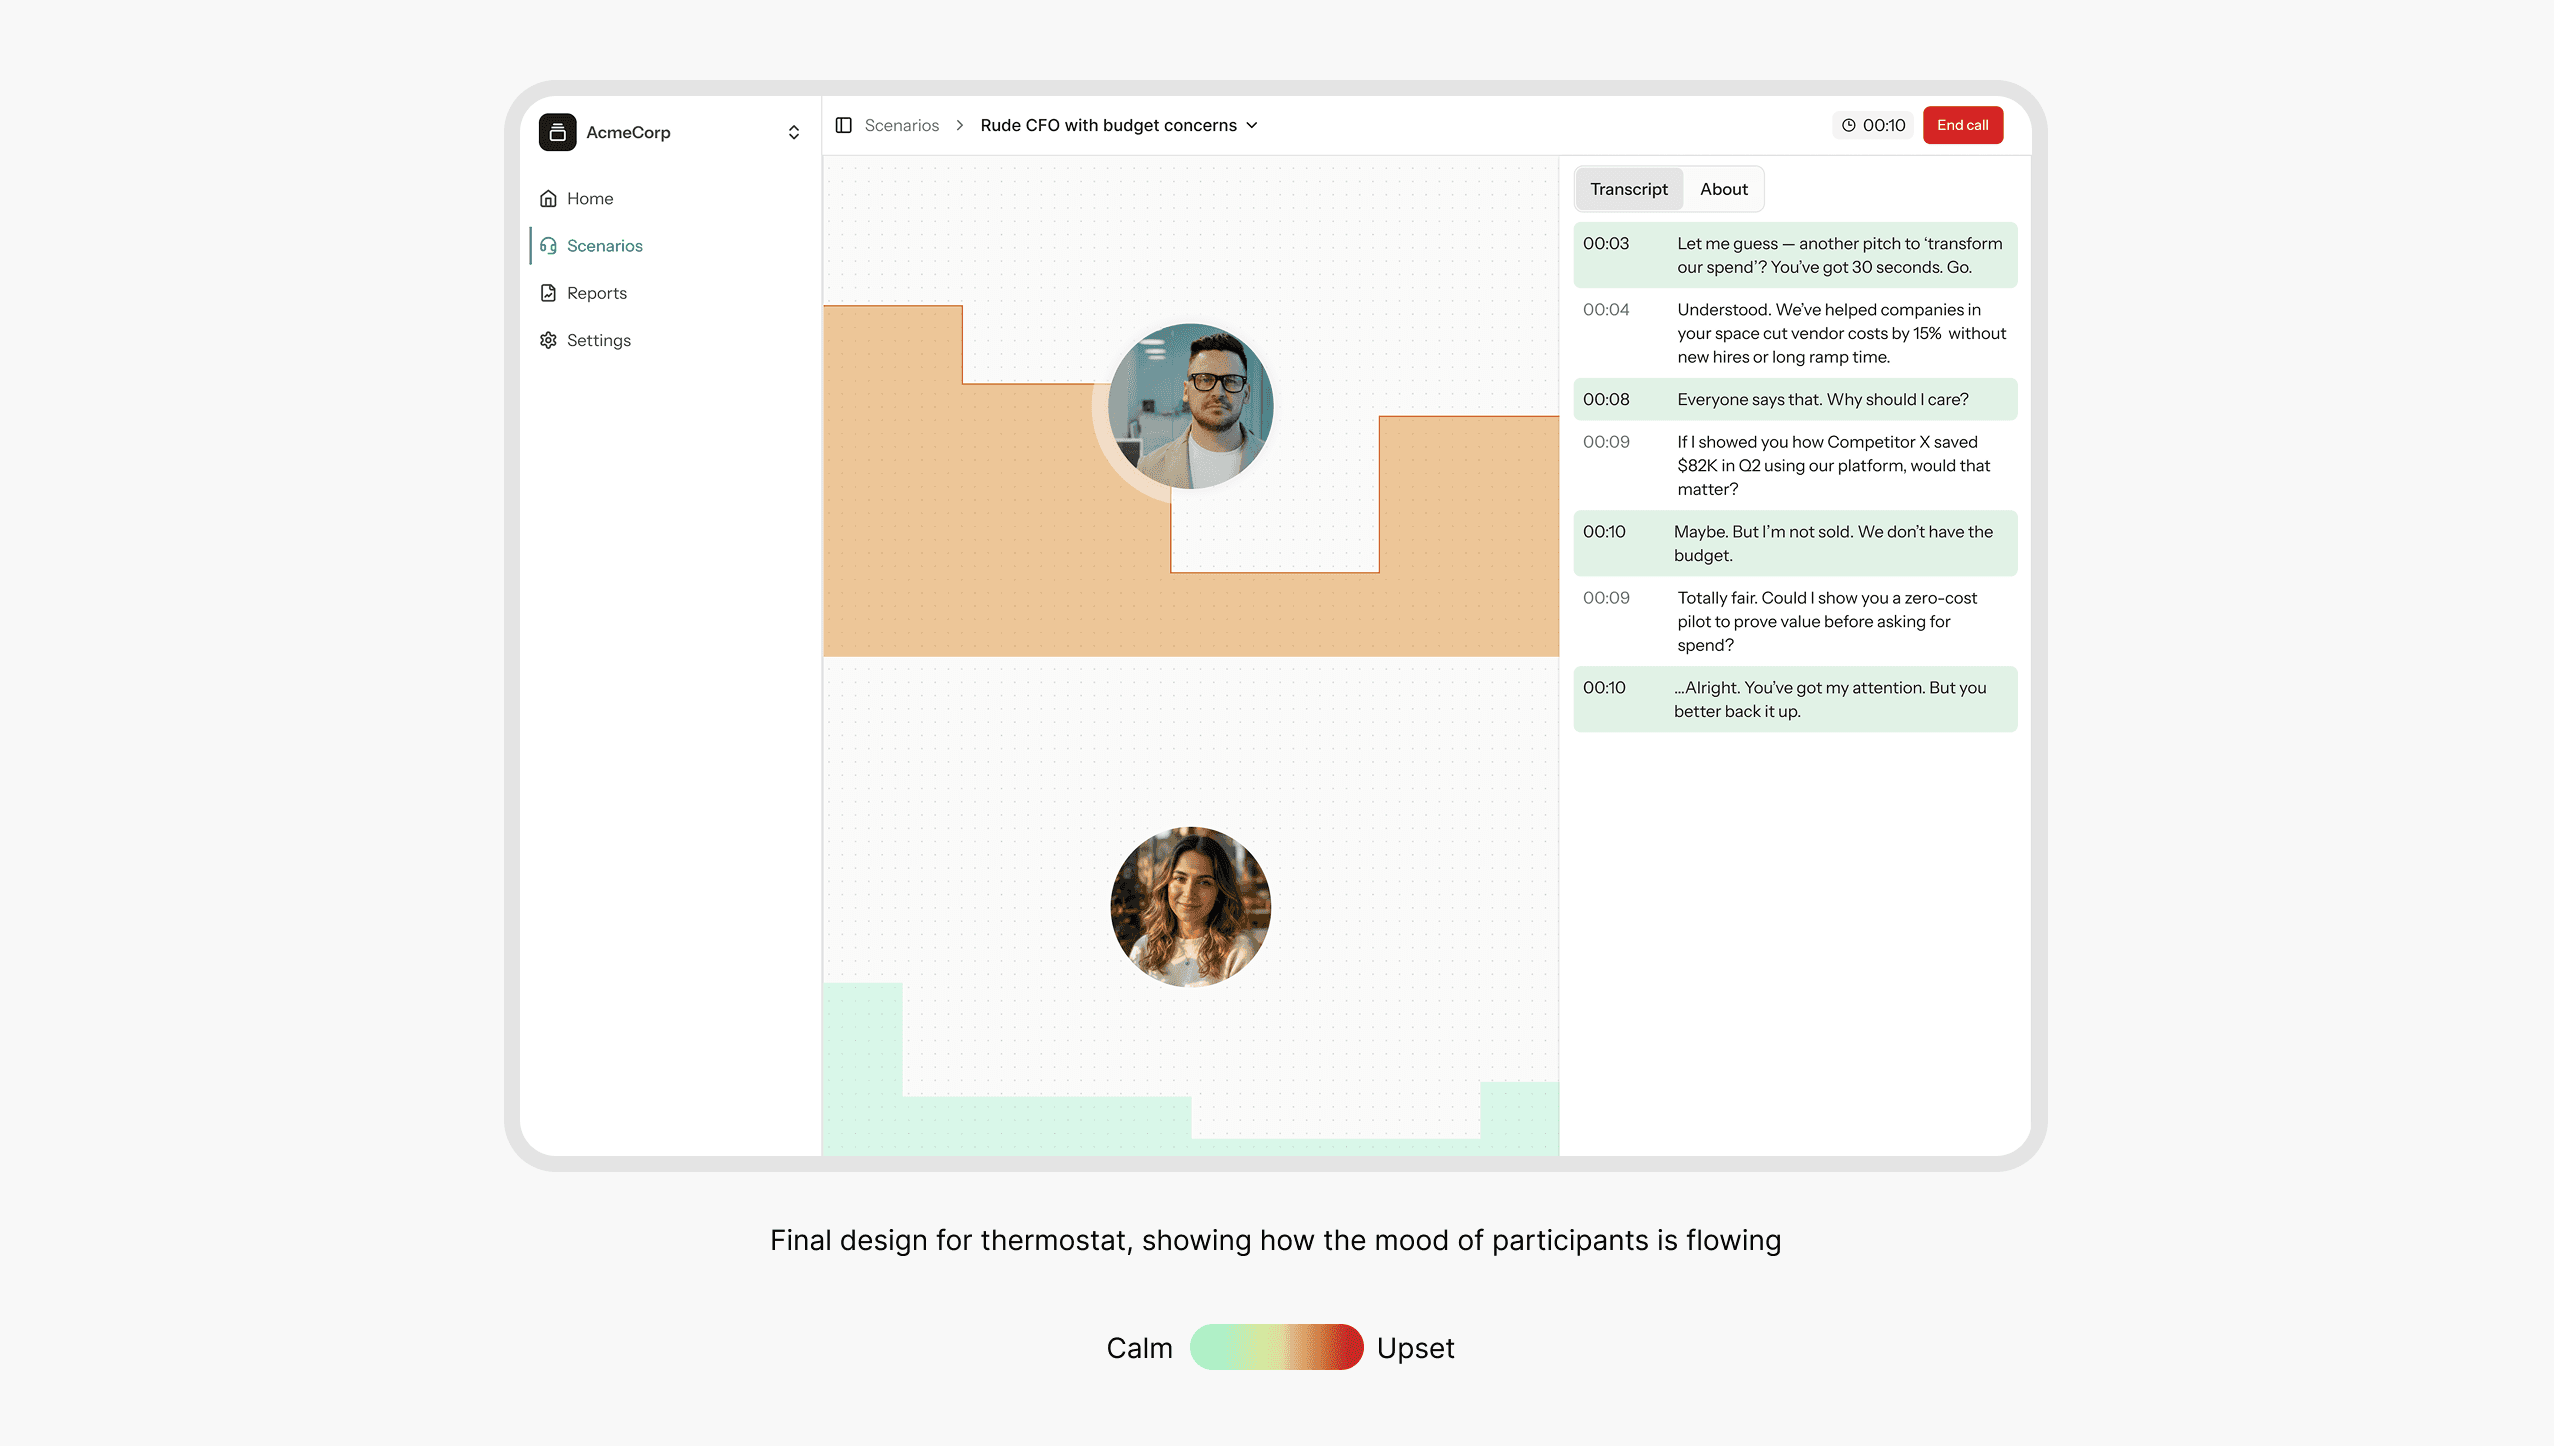The image size is (2554, 1446).
Task: Select the 'Everyone says that' transcript line
Action: click(1794, 399)
